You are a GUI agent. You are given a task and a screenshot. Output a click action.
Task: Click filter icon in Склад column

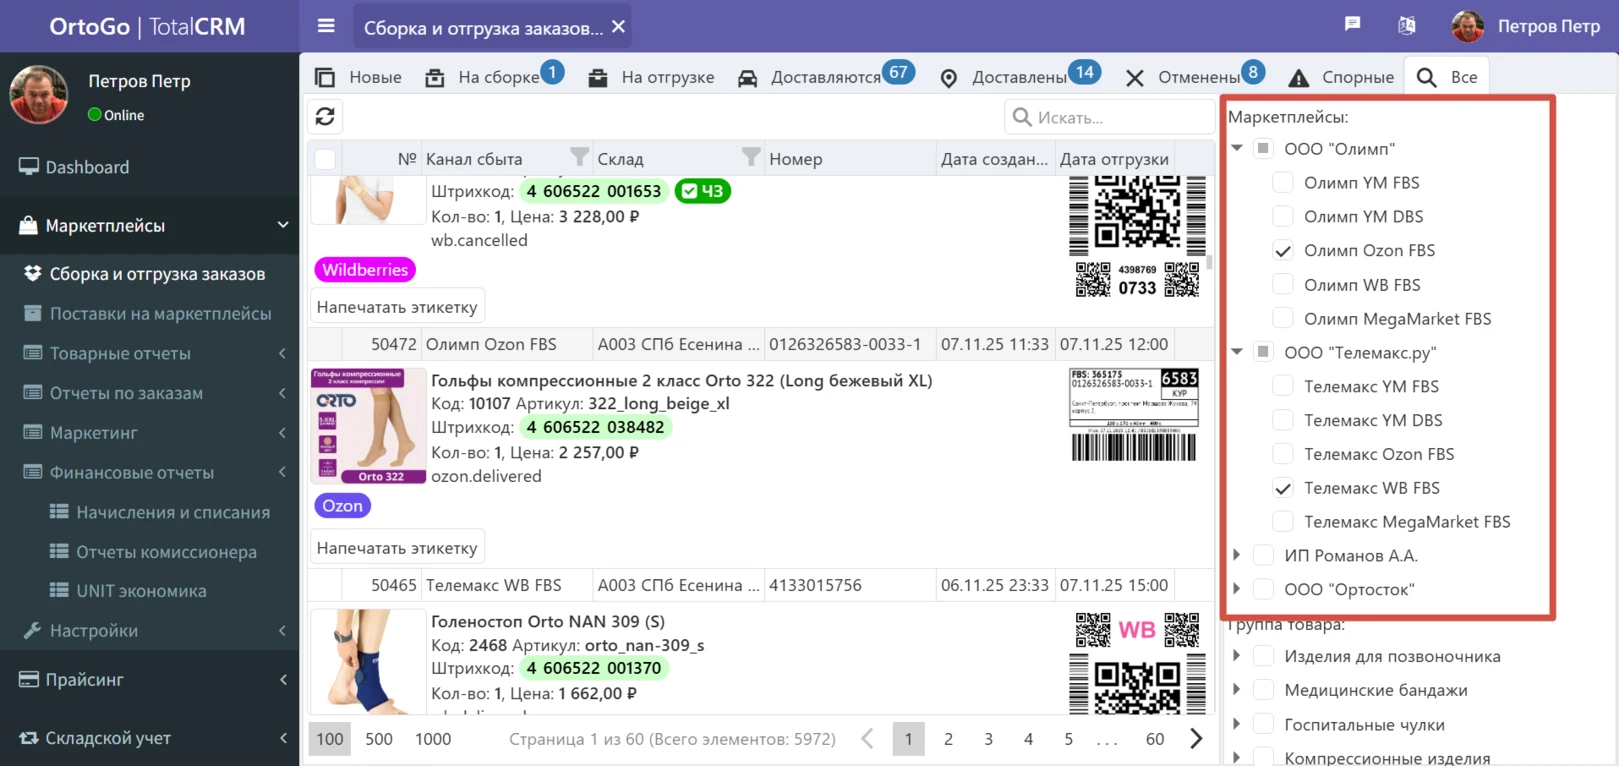point(751,157)
